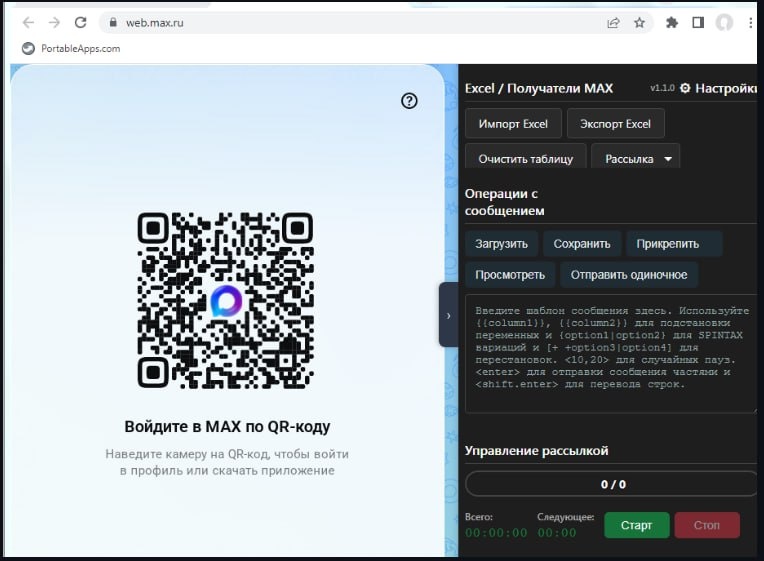Click the QR code image
Image resolution: width=764 pixels, height=561 pixels.
(226, 300)
